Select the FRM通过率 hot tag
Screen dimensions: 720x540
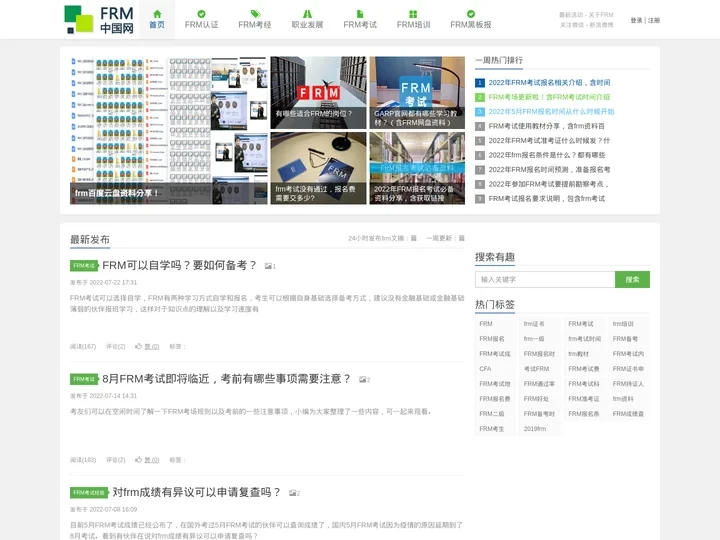(539, 384)
